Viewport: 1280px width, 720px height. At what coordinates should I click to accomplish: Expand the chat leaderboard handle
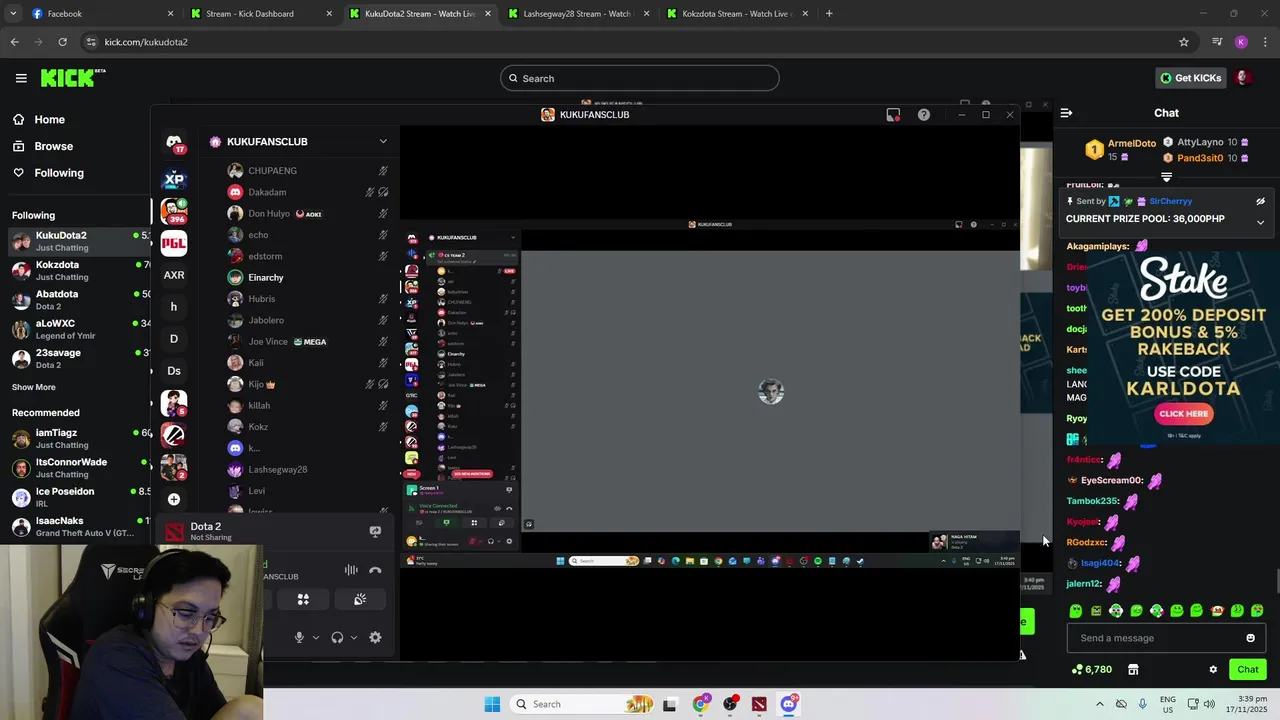[x=1166, y=177]
